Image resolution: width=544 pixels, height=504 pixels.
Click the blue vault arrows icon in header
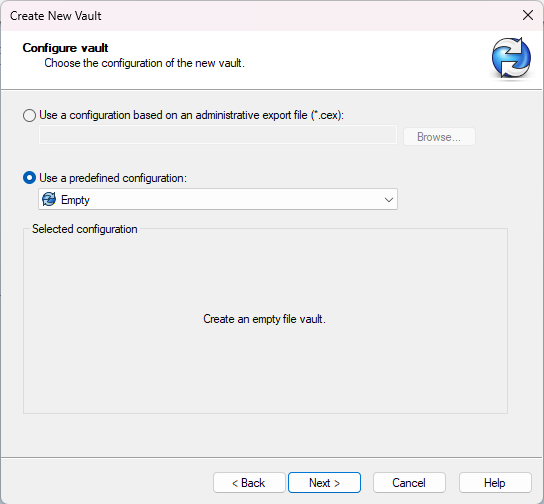click(511, 58)
